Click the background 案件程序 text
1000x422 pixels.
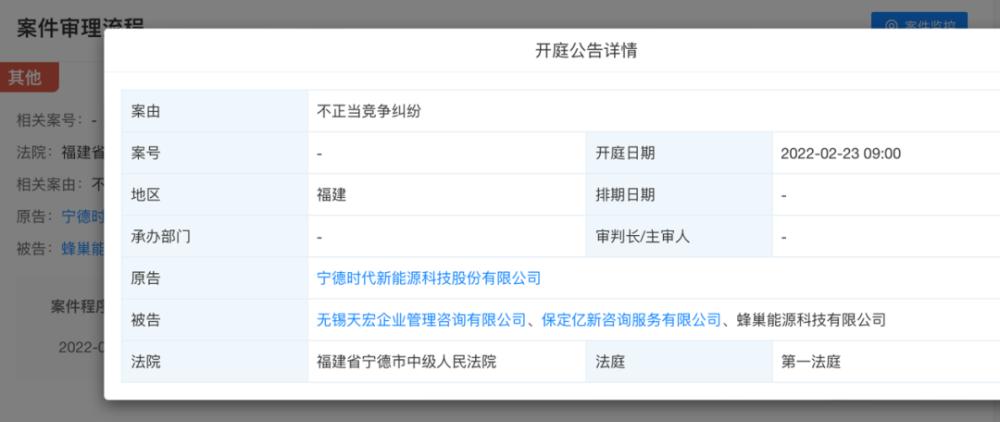[x=77, y=306]
